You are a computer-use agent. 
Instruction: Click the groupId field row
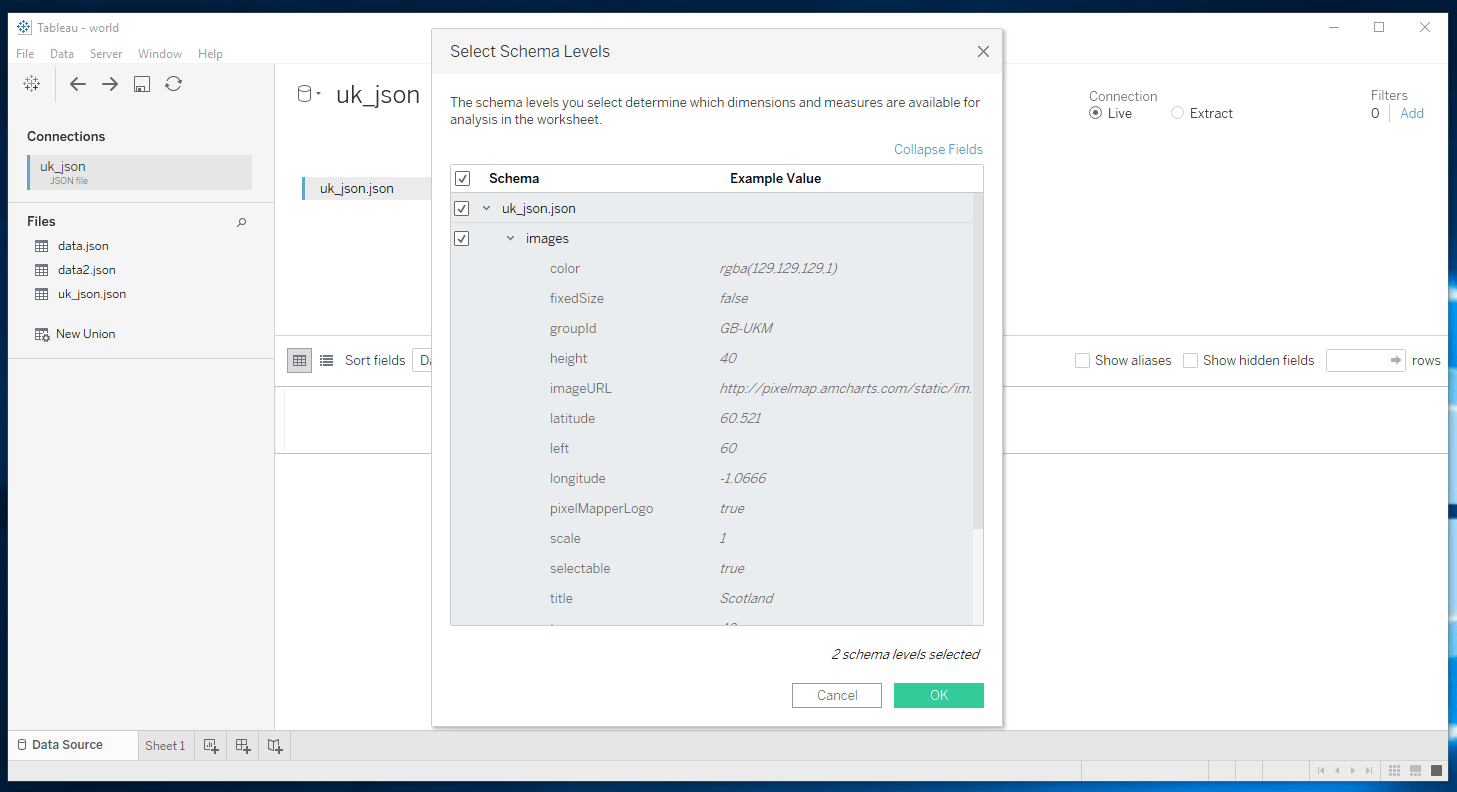[x=711, y=329]
